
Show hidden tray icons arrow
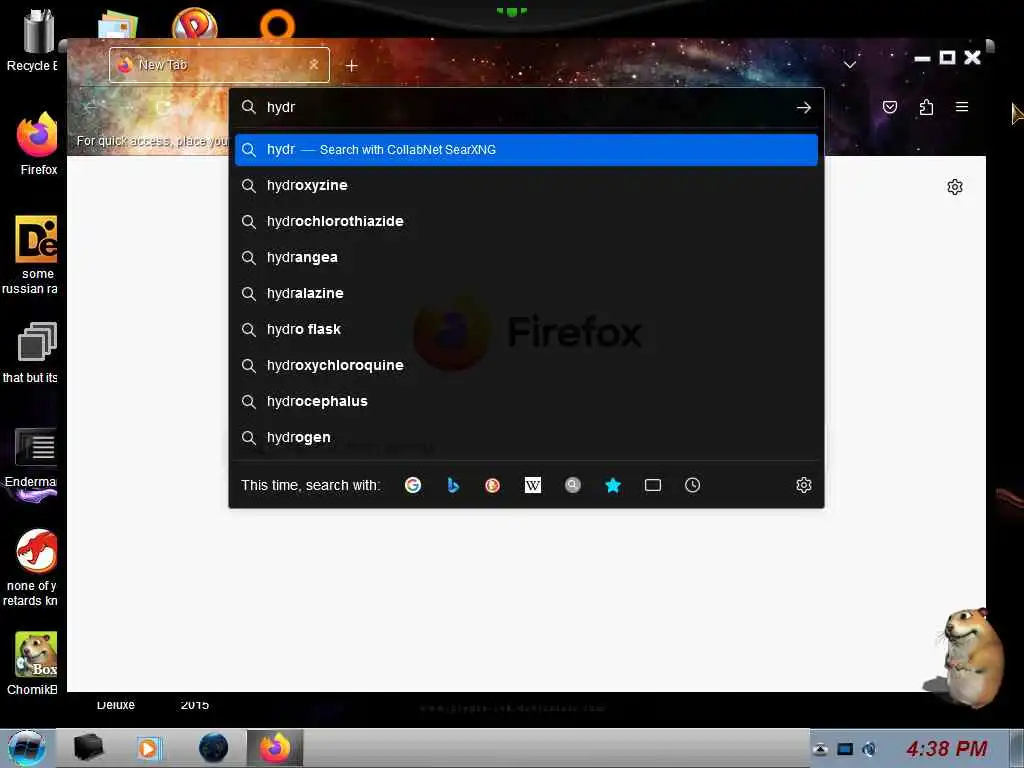820,749
